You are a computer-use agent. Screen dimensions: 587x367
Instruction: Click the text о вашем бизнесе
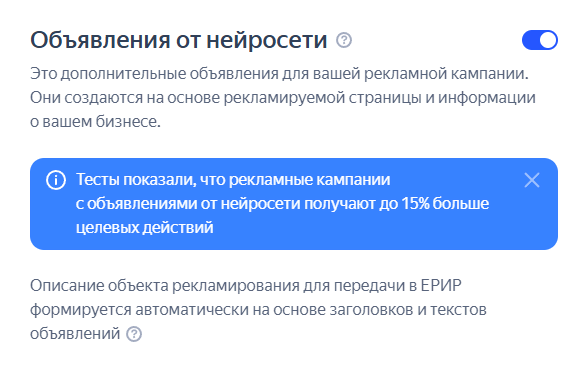coord(95,122)
